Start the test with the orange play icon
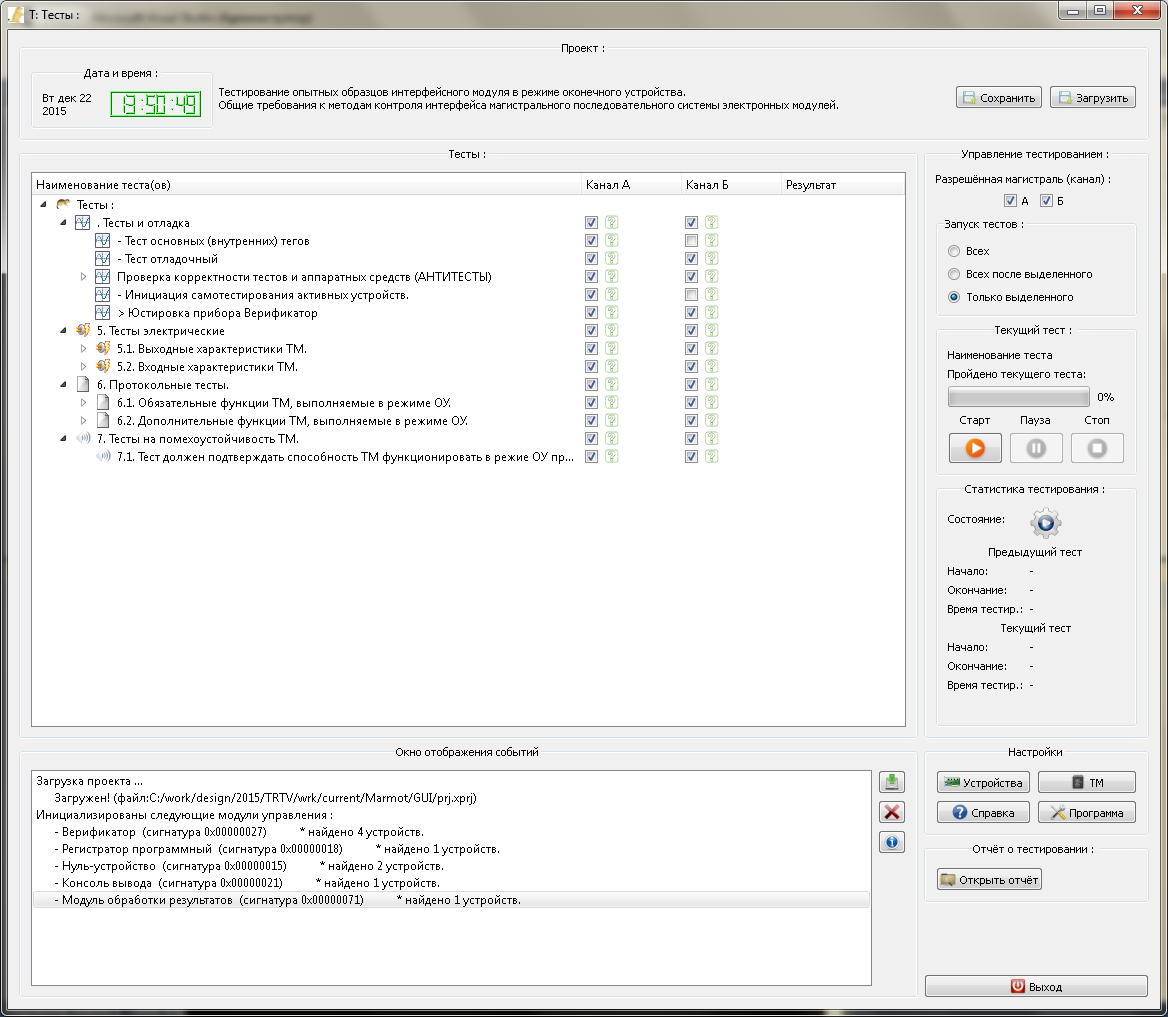This screenshot has width=1168, height=1017. 975,448
